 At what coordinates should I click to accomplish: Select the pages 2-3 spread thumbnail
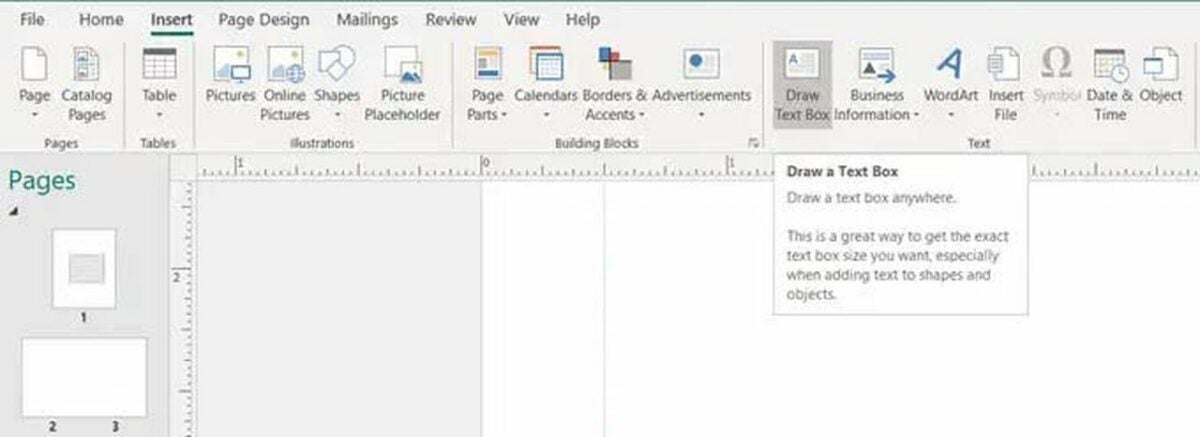84,377
